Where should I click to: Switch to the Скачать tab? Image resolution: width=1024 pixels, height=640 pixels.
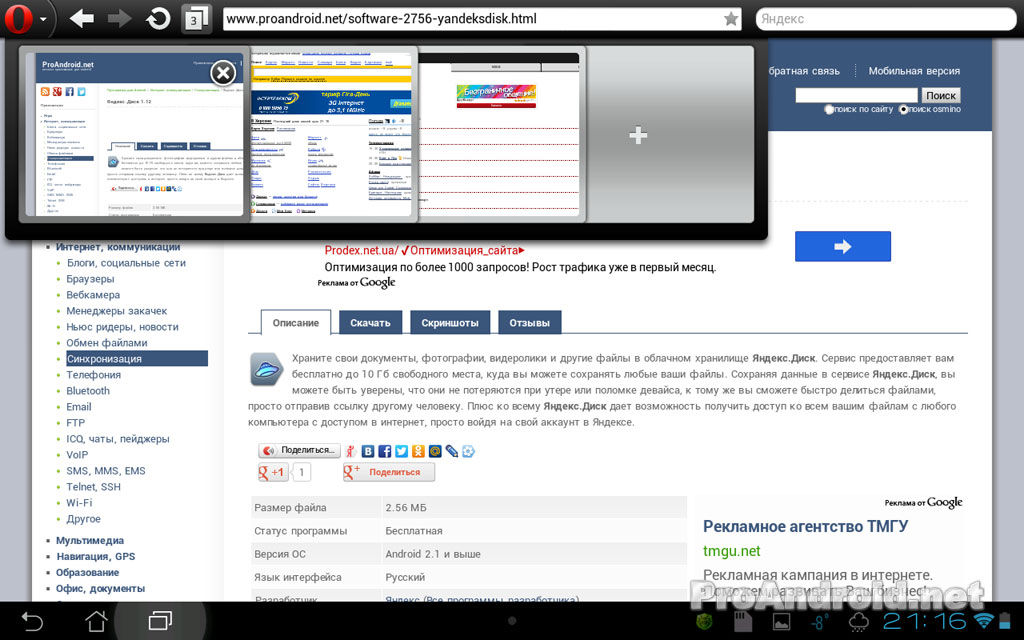point(370,323)
